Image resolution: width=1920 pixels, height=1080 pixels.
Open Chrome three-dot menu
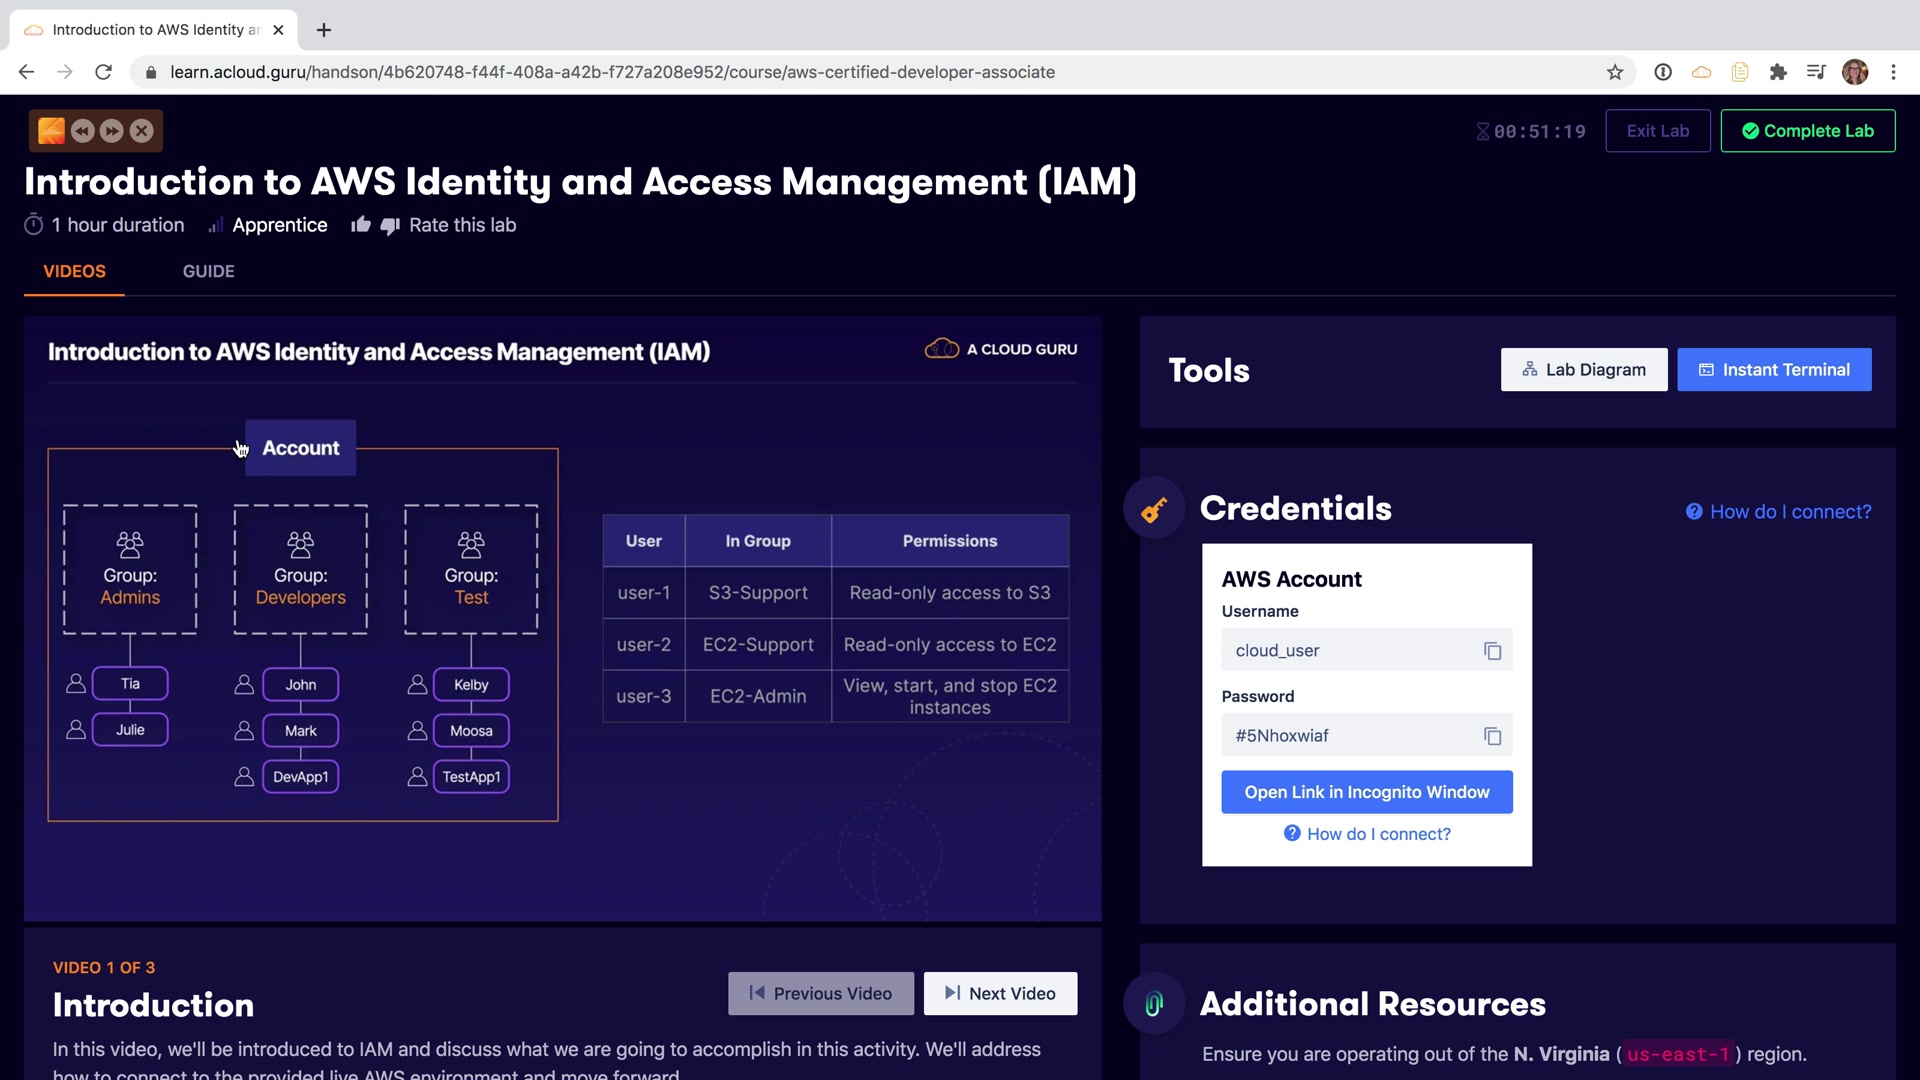coord(1893,72)
